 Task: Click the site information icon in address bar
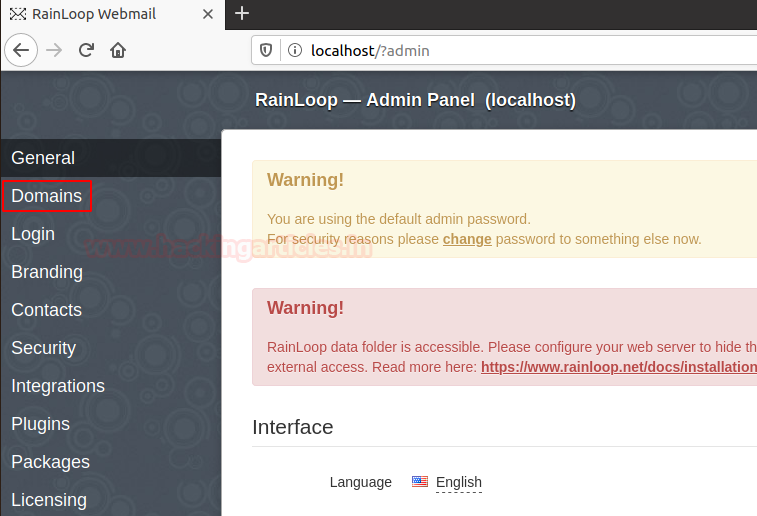pos(294,50)
